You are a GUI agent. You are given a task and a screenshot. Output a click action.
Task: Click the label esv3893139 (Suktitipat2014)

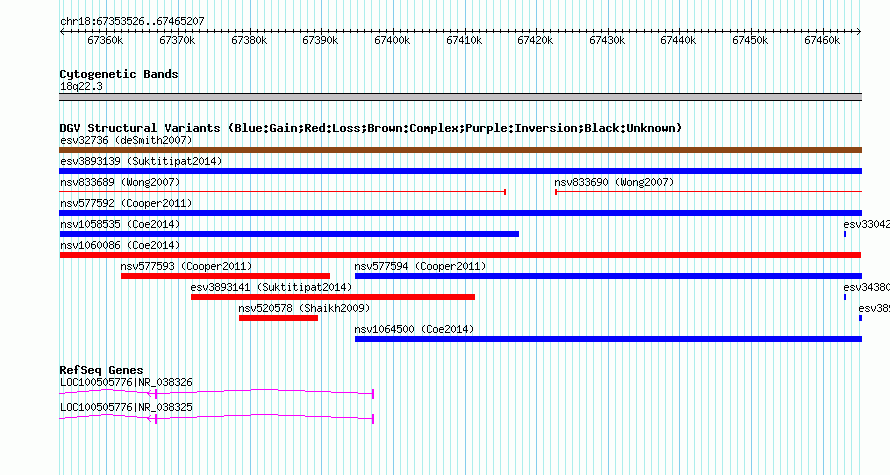point(141,161)
